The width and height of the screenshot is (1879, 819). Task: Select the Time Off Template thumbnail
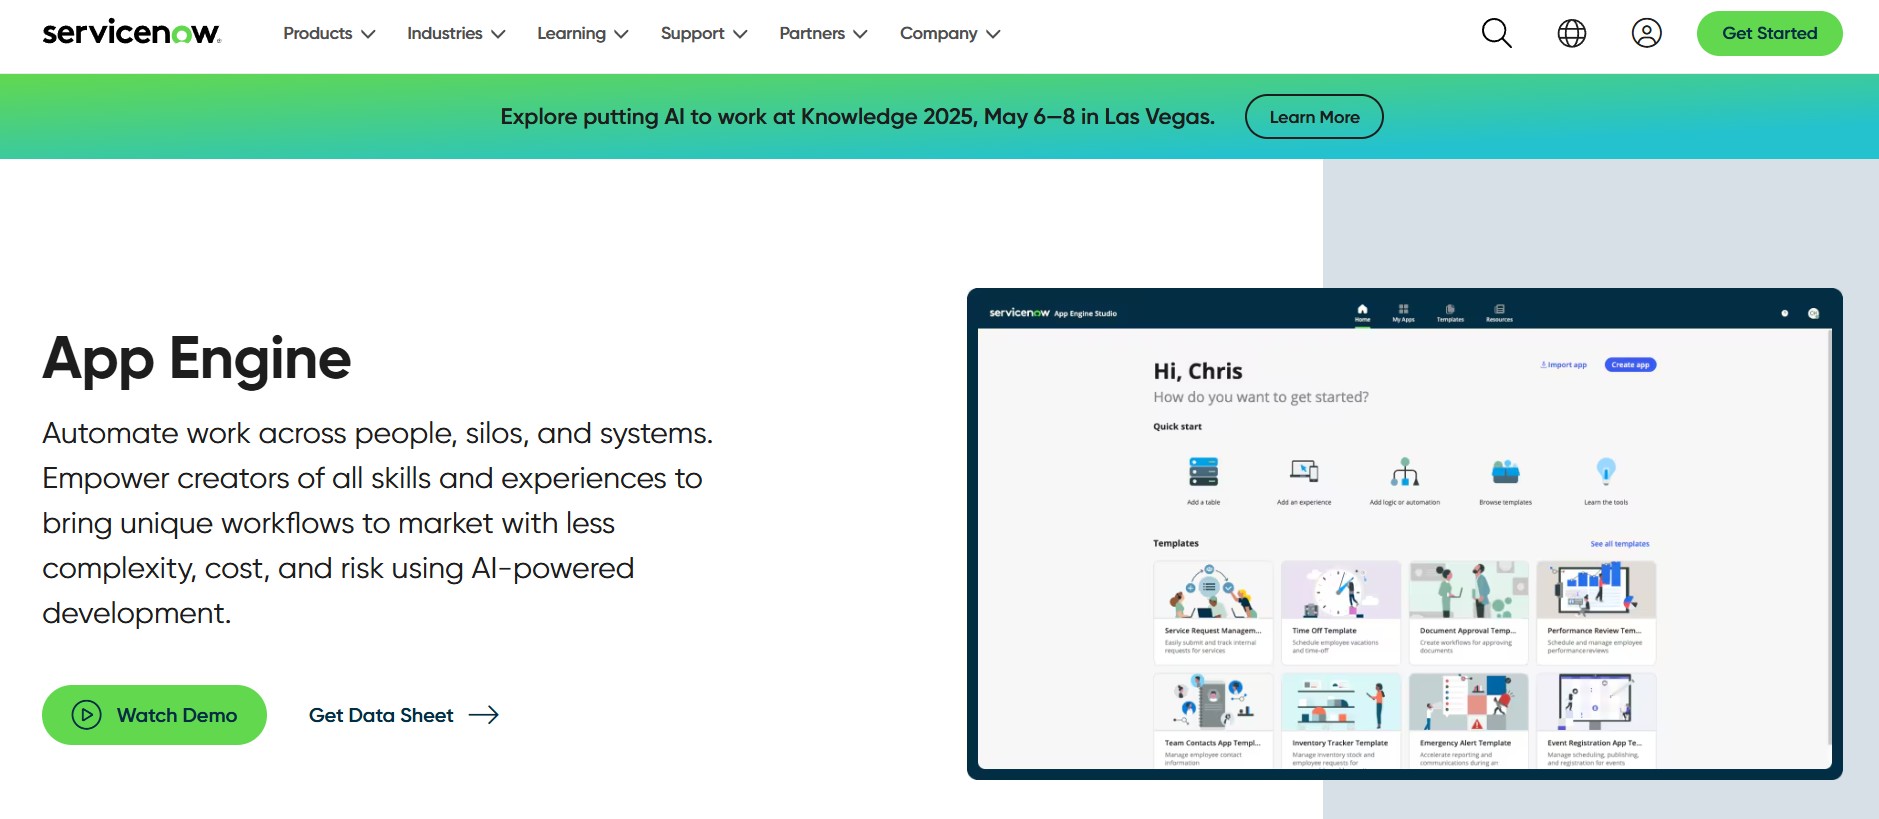point(1340,591)
